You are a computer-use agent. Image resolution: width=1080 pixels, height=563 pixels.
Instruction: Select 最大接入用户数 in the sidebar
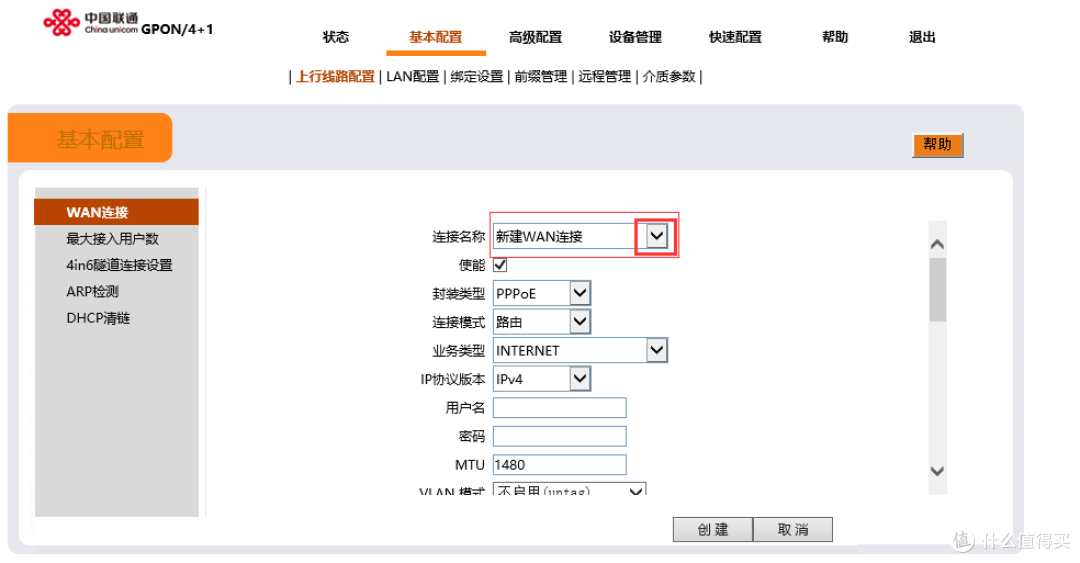(112, 239)
